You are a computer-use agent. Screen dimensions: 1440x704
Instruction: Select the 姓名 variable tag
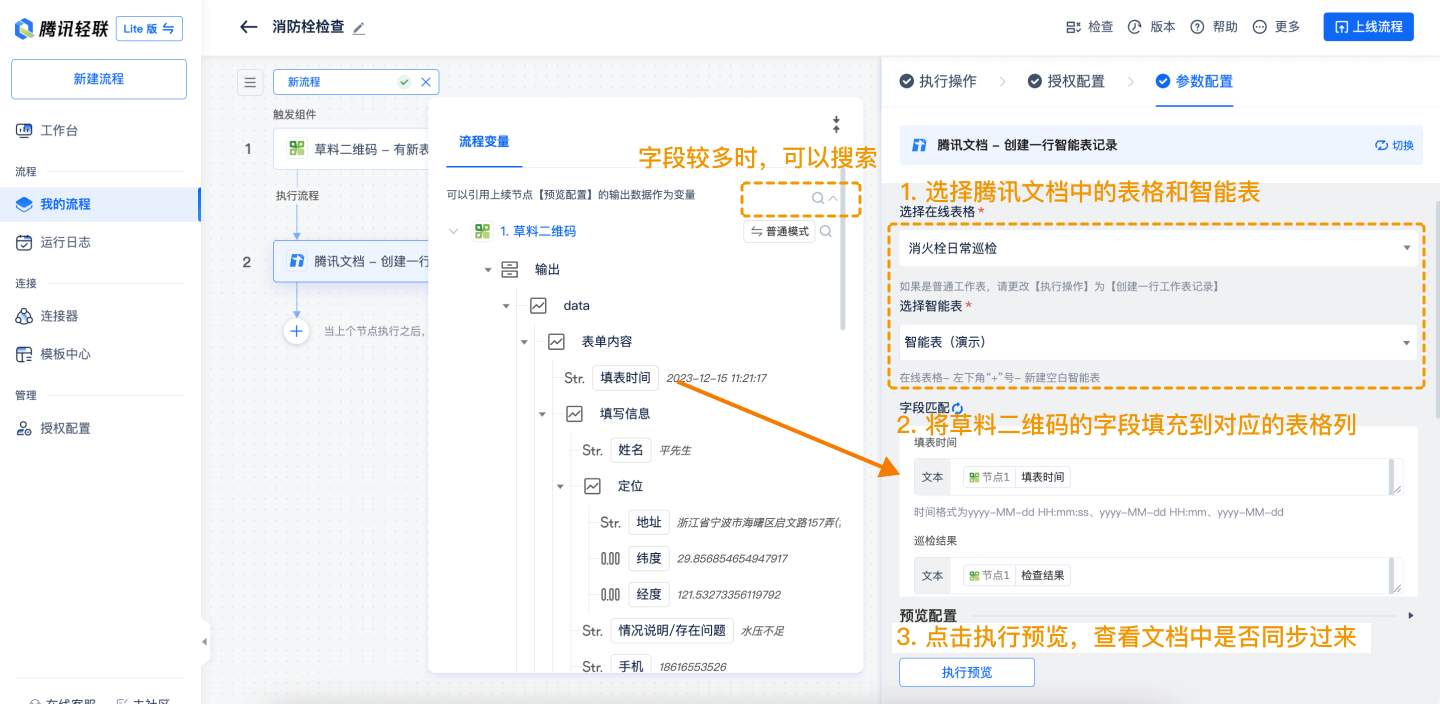click(x=631, y=450)
